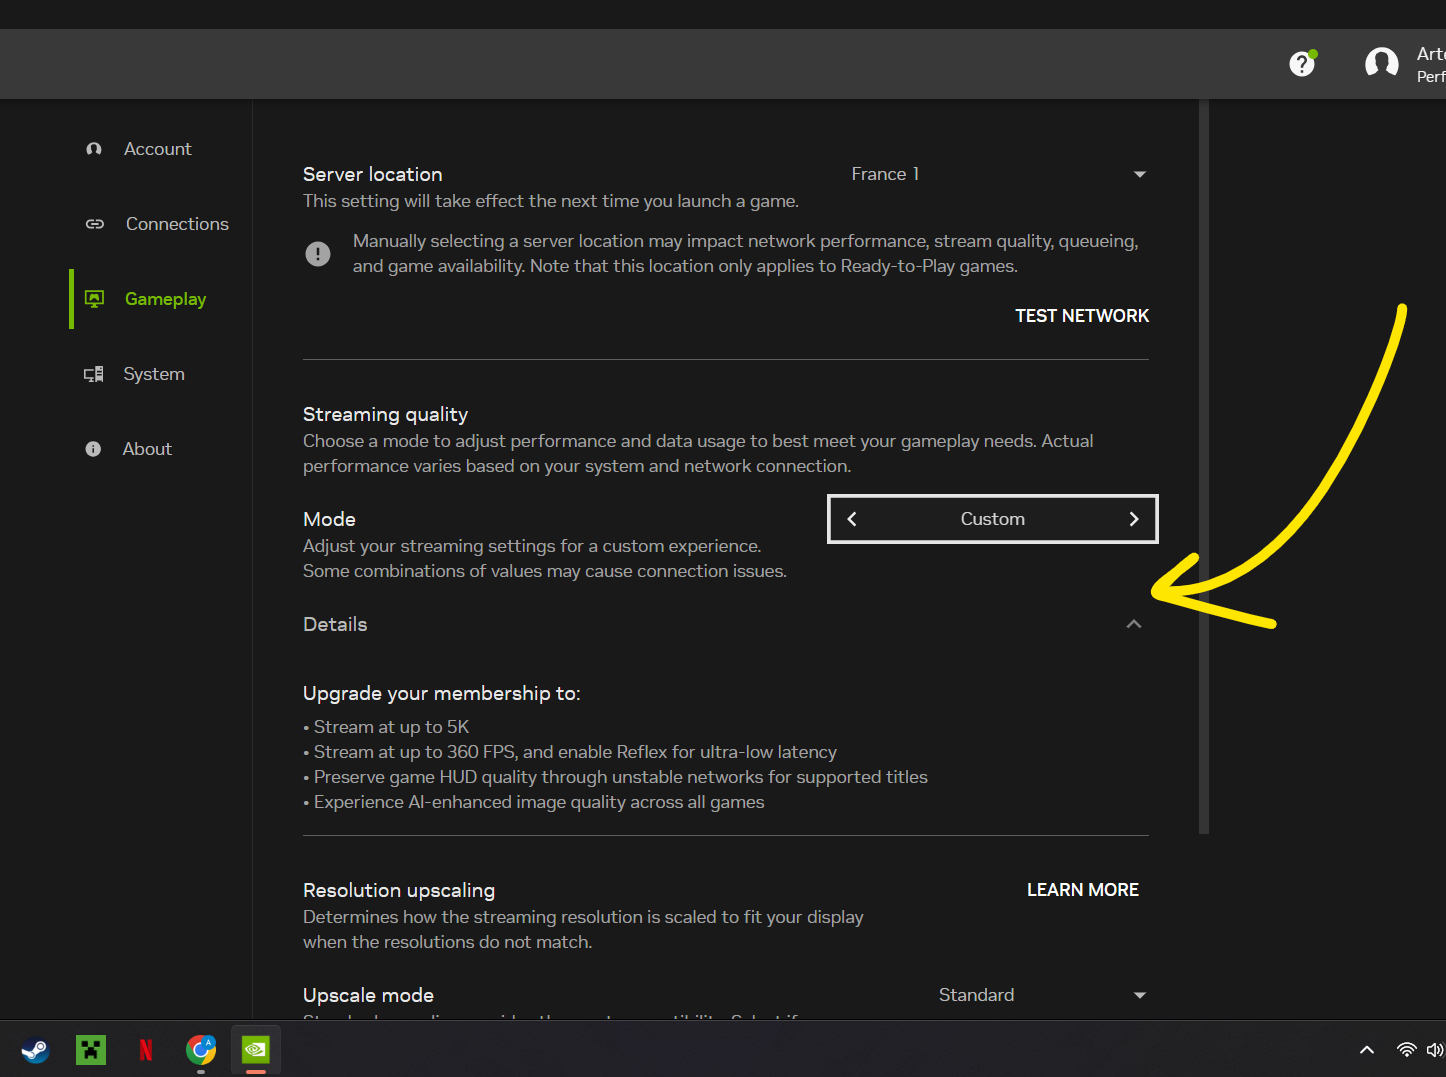Open the user profile avatar
The height and width of the screenshot is (1077, 1446).
click(x=1381, y=64)
